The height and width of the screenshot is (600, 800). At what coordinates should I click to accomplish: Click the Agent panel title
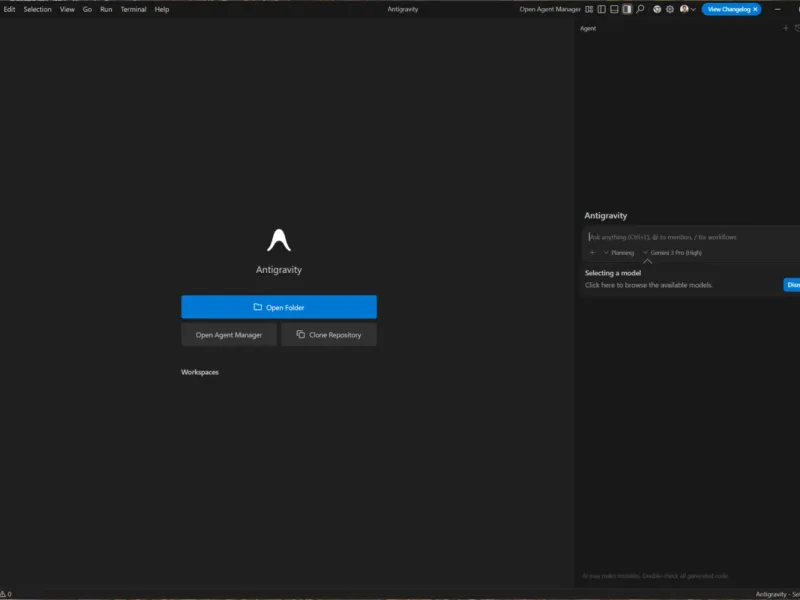coord(588,29)
